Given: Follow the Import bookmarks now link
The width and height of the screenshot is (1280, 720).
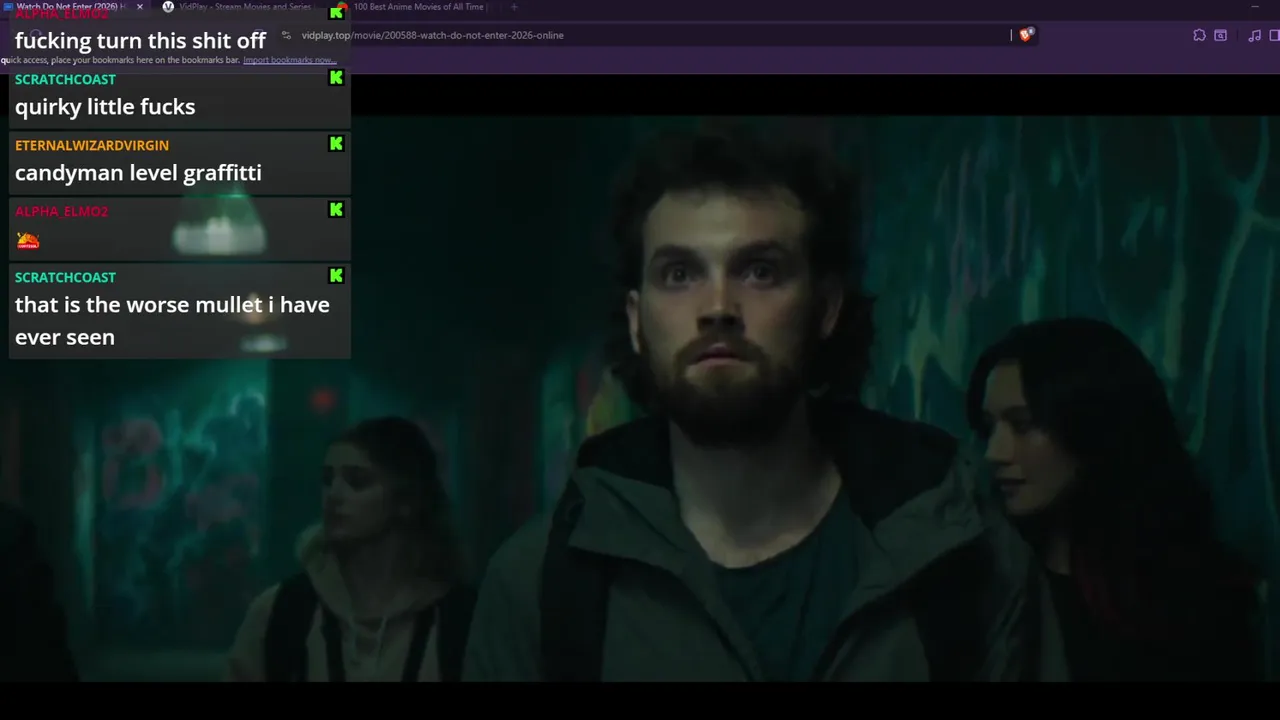Looking at the screenshot, I should pos(290,60).
